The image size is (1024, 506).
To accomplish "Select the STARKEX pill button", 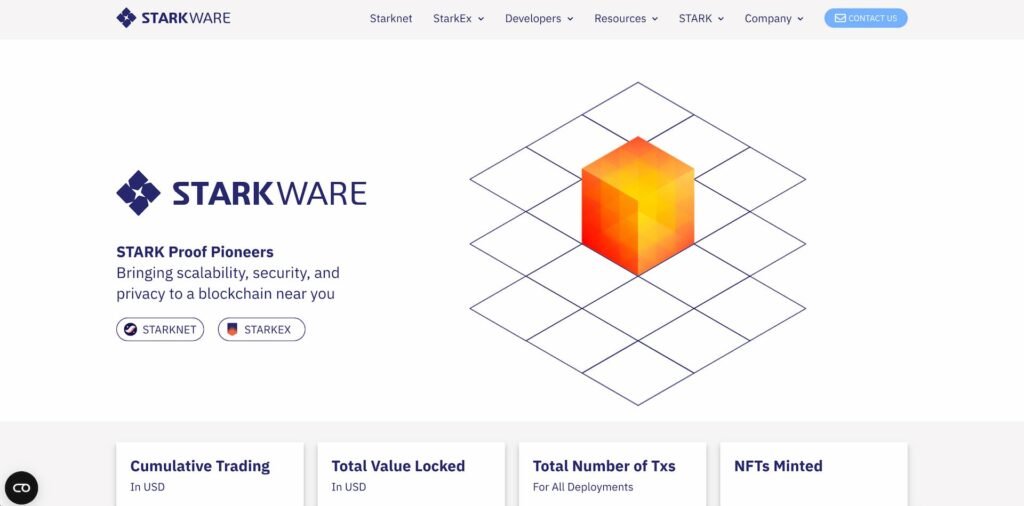I will [x=261, y=329].
